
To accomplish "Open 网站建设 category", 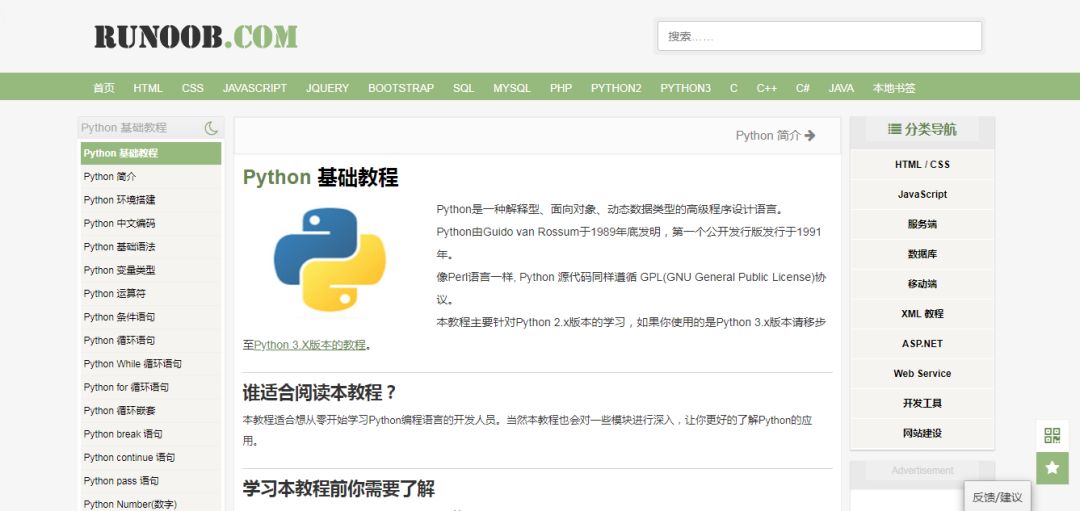I will pyautogui.click(x=922, y=433).
